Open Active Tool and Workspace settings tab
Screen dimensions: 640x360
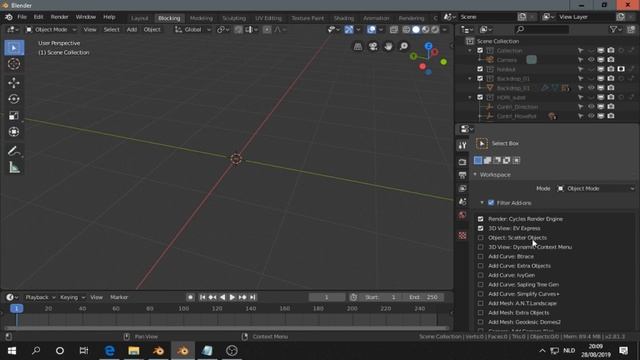462,146
